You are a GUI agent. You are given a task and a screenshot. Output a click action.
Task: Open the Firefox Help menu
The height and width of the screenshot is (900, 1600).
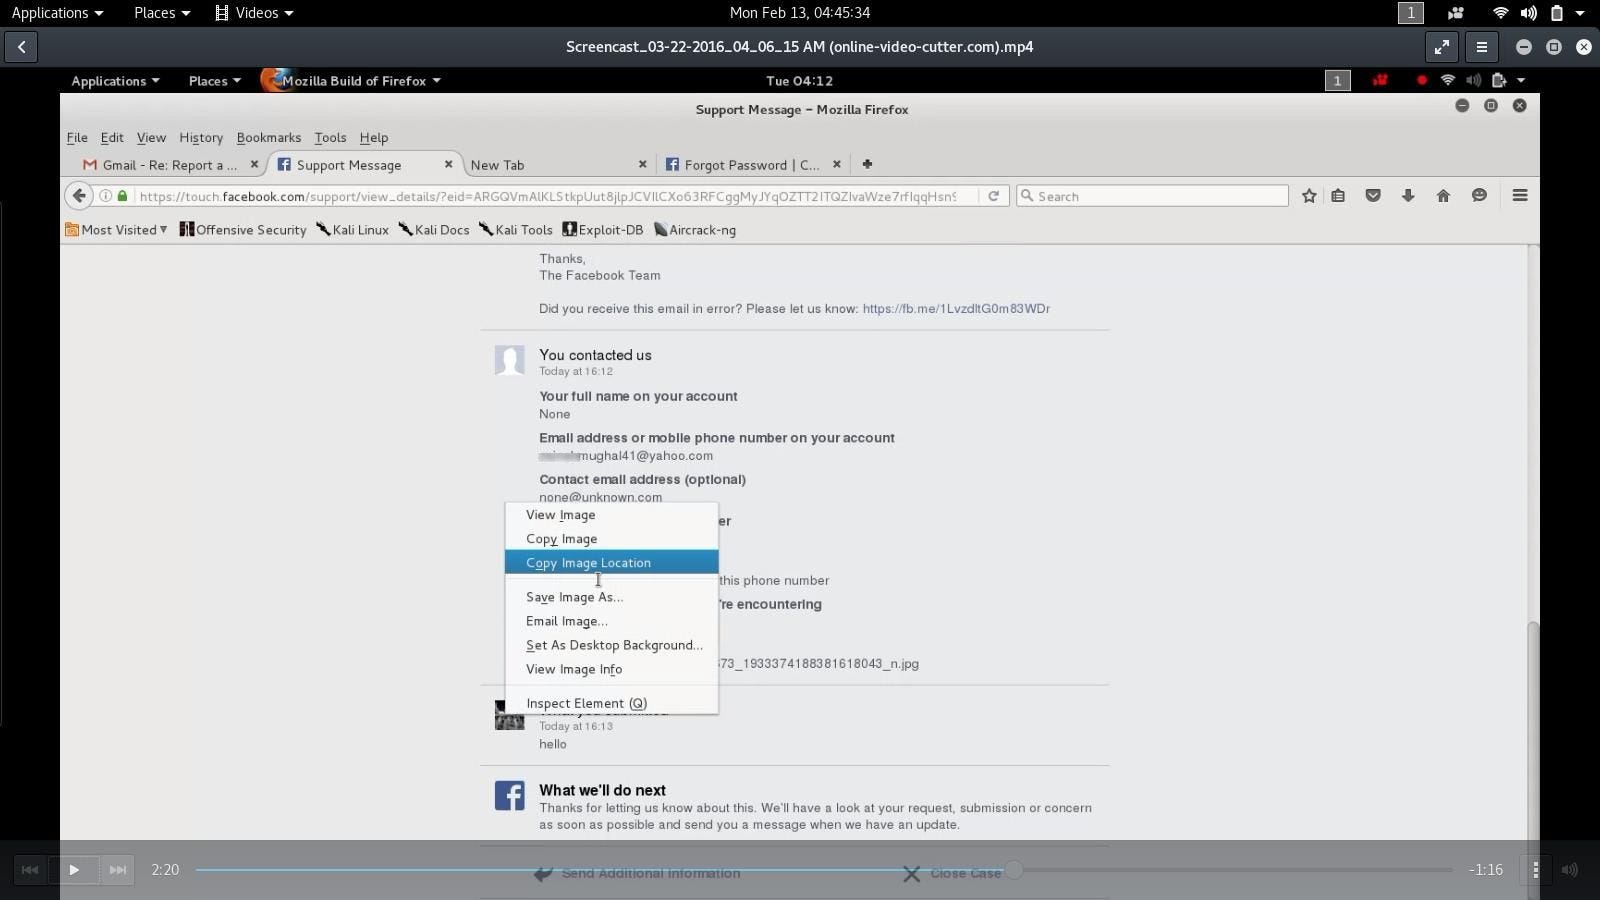click(374, 138)
